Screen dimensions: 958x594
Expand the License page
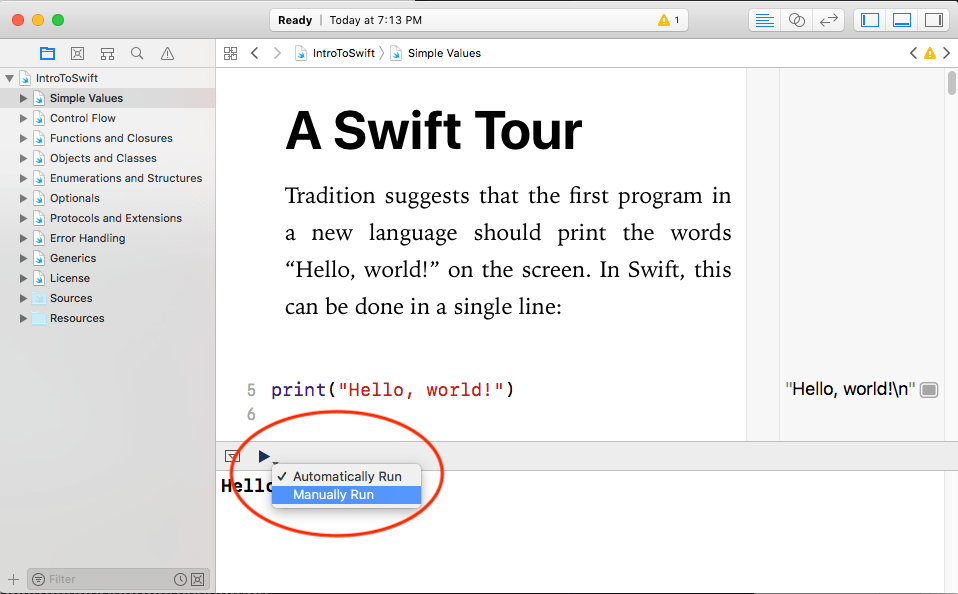click(23, 278)
